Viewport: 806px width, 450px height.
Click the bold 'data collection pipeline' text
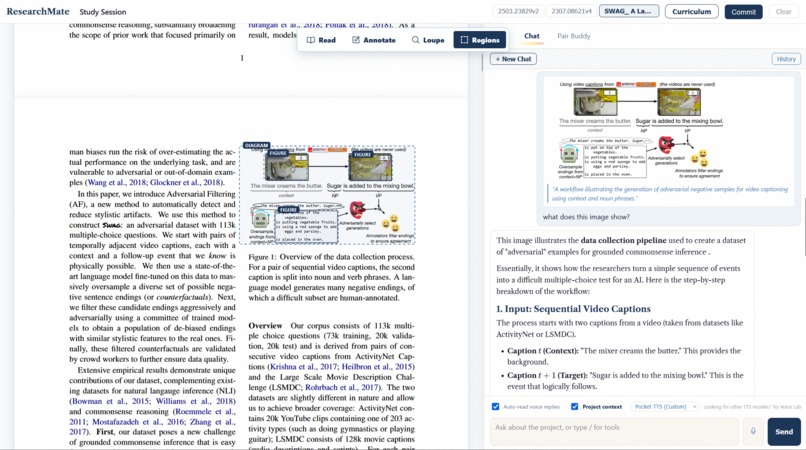(x=624, y=240)
